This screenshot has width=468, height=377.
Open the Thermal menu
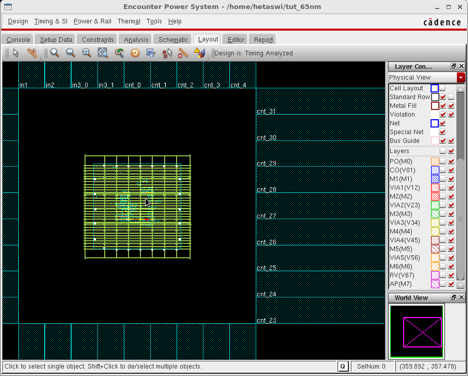click(129, 21)
